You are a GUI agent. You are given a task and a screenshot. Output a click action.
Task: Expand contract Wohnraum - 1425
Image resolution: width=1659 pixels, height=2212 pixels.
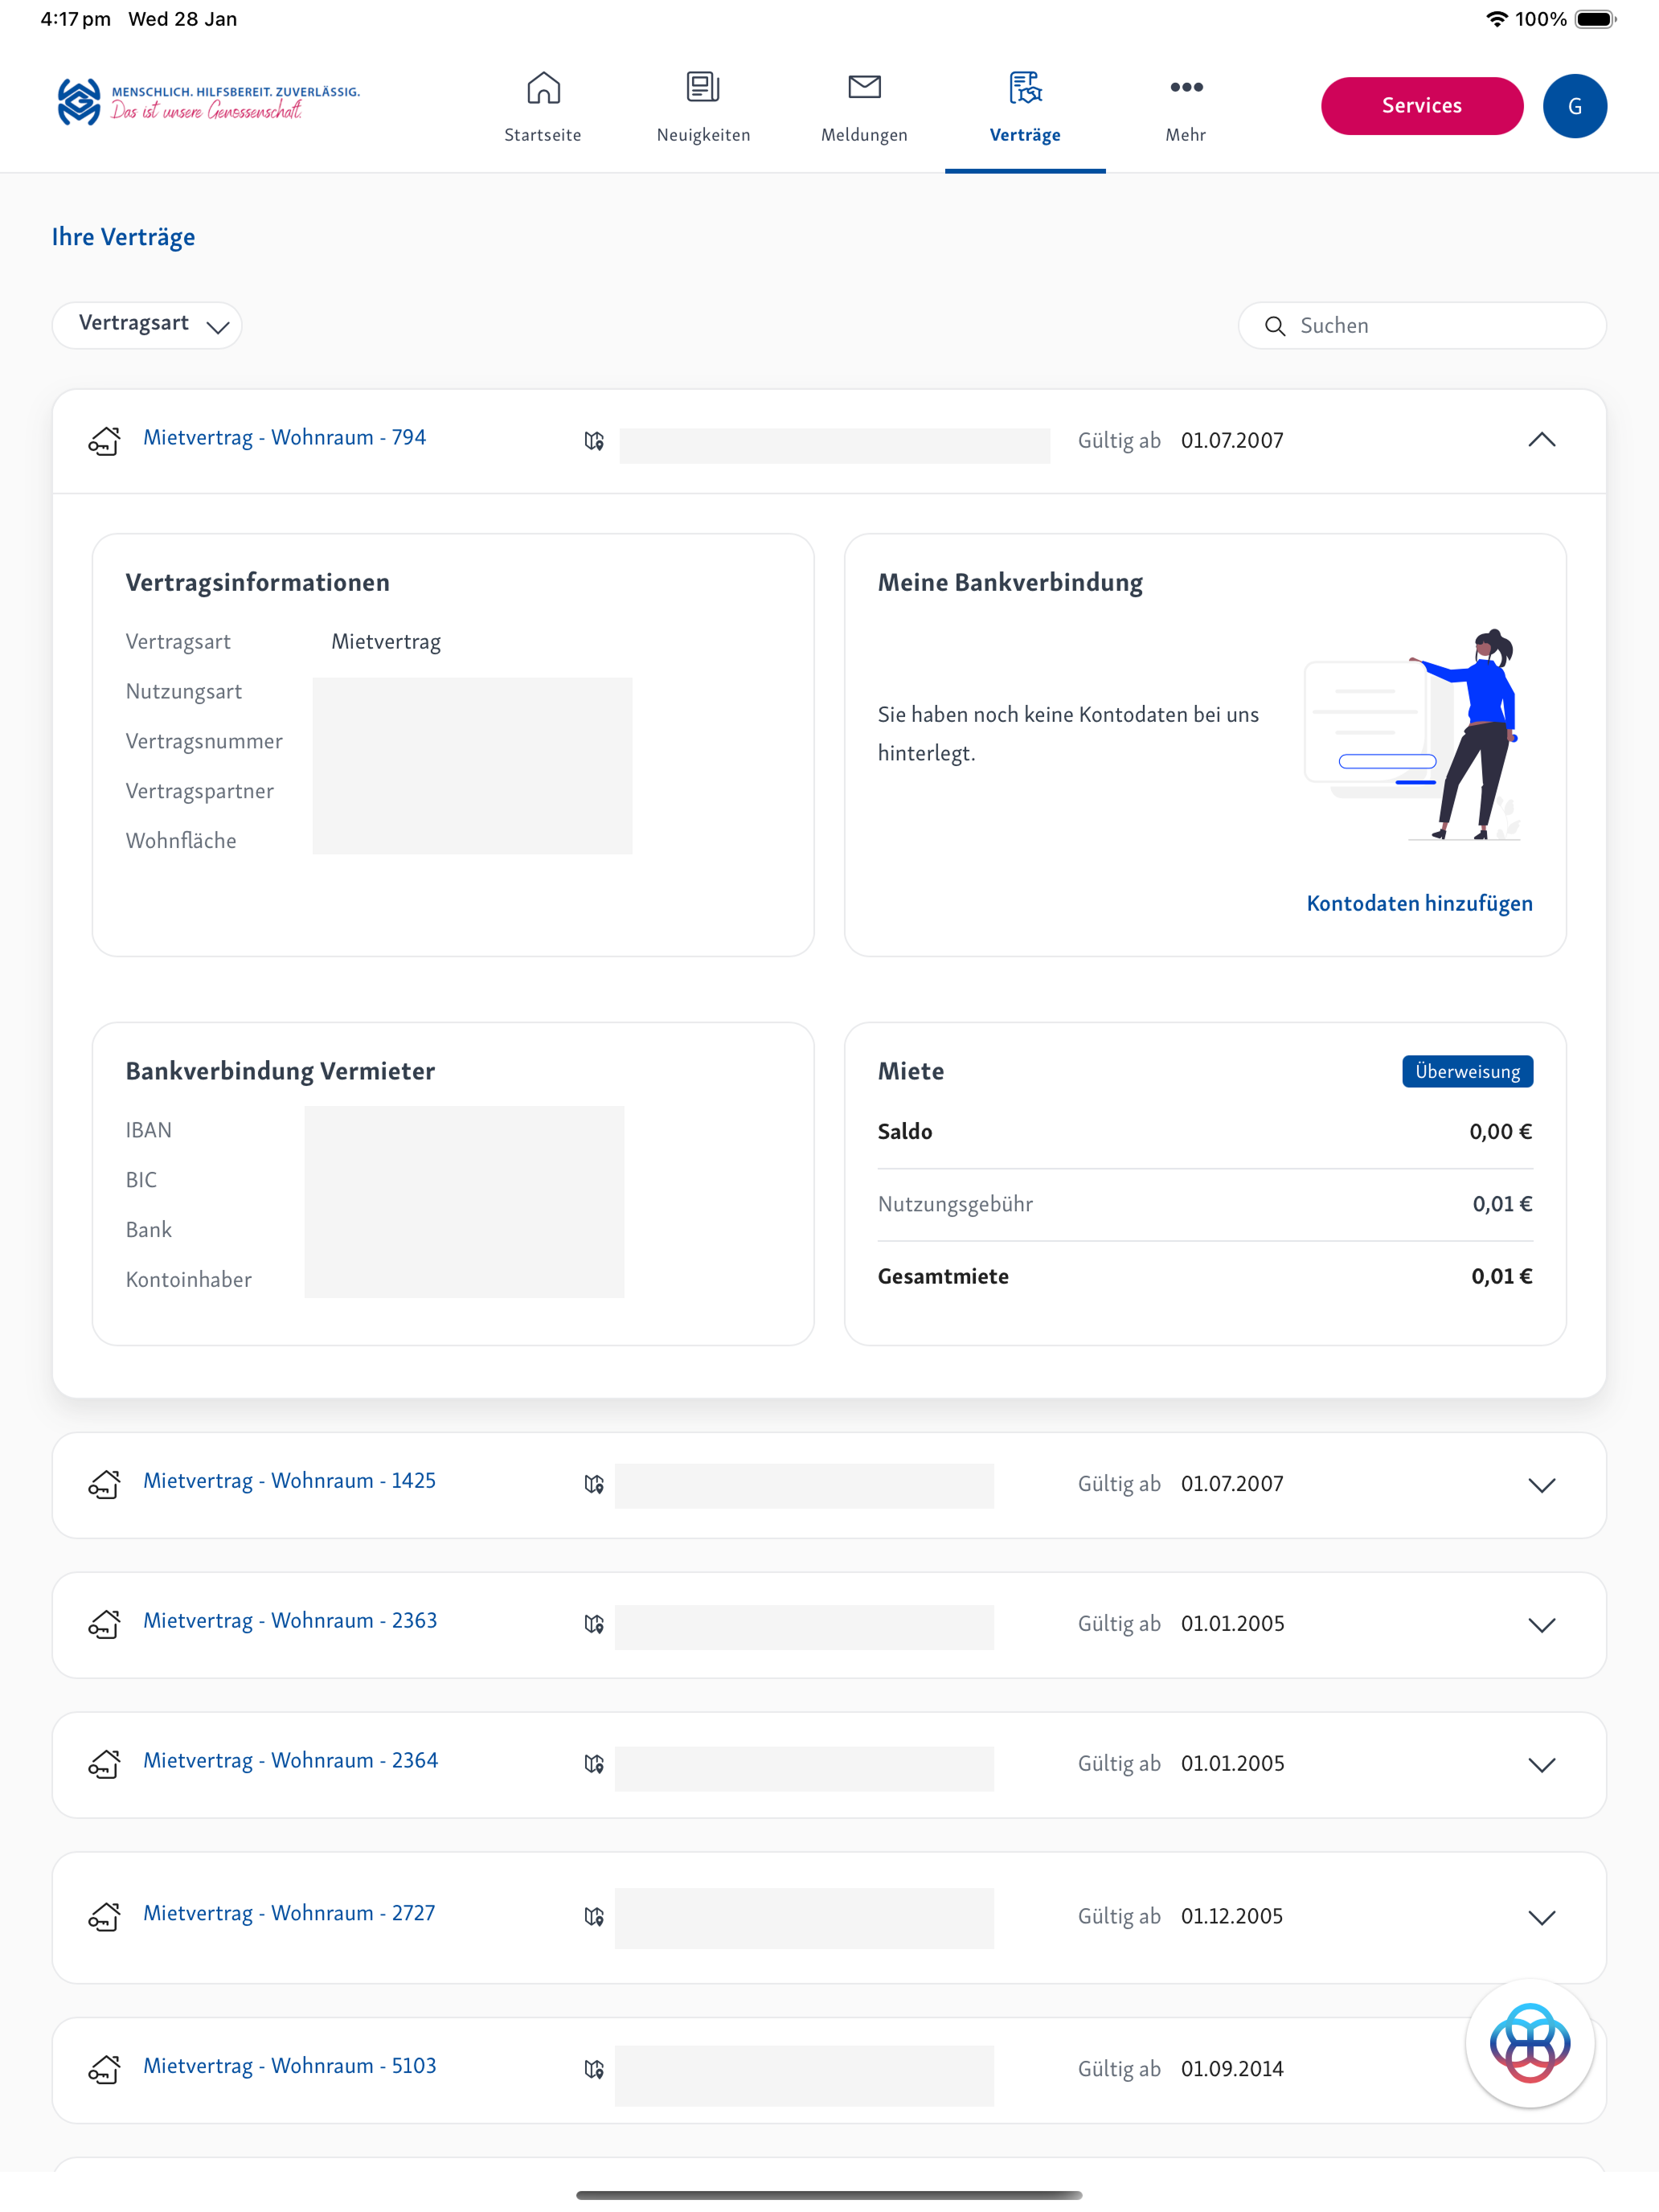1541,1485
